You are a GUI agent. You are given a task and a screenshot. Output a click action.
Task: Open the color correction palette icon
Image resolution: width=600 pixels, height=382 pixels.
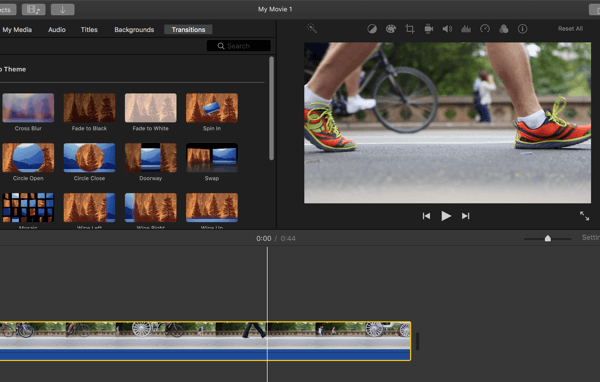391,29
